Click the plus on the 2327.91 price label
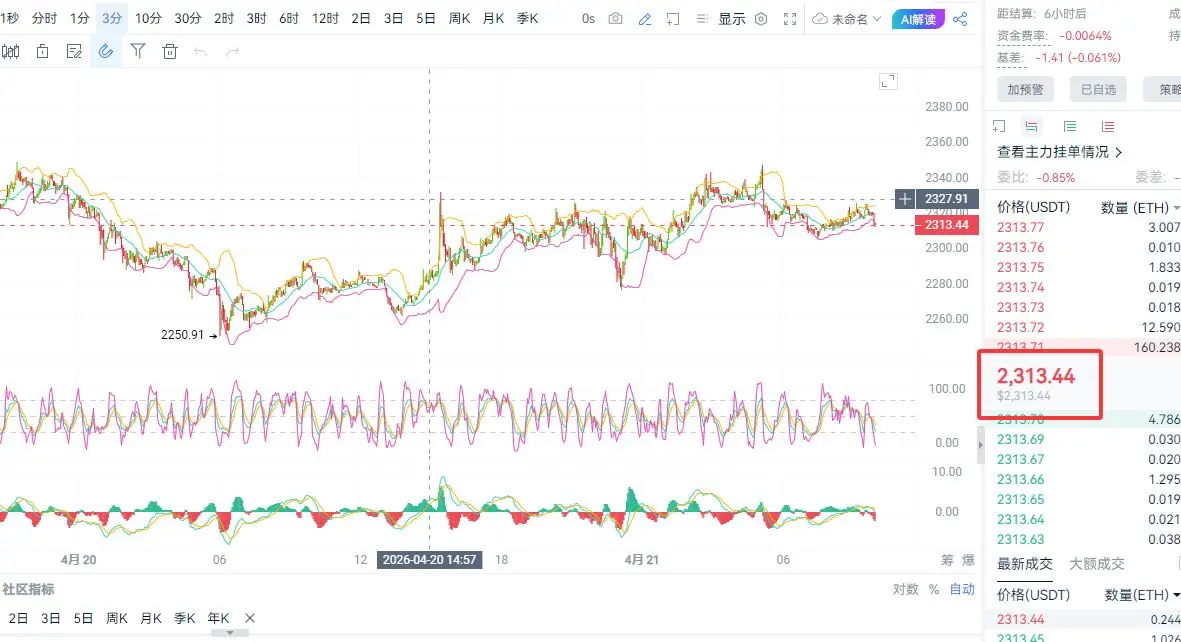 905,199
